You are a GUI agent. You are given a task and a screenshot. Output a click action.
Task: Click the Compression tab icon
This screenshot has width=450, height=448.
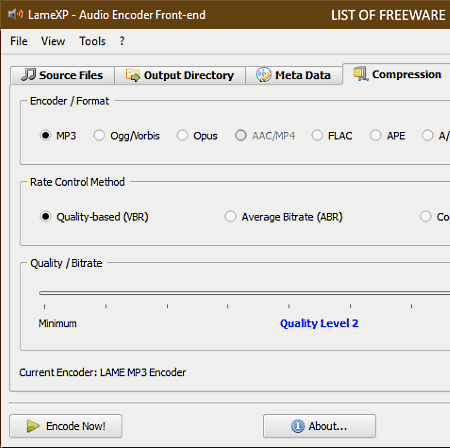[361, 74]
